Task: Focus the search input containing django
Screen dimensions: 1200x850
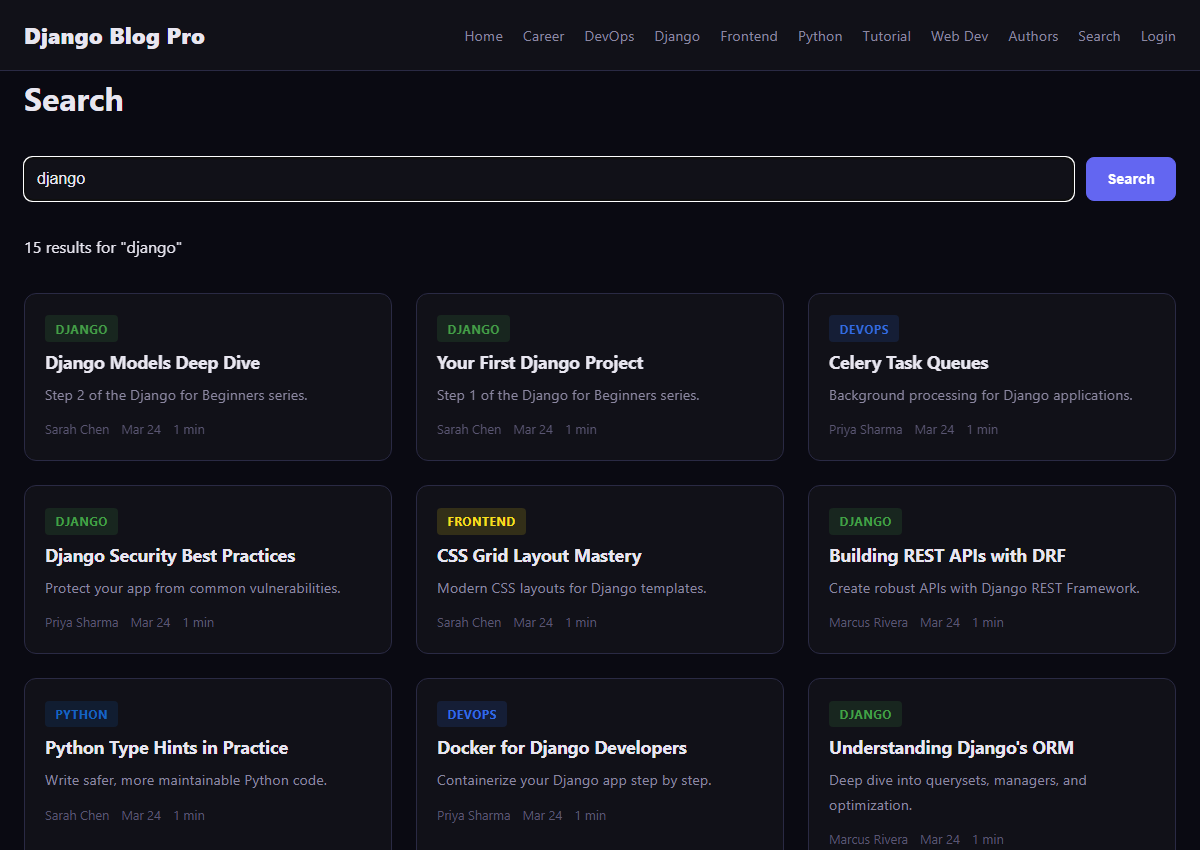Action: (548, 179)
